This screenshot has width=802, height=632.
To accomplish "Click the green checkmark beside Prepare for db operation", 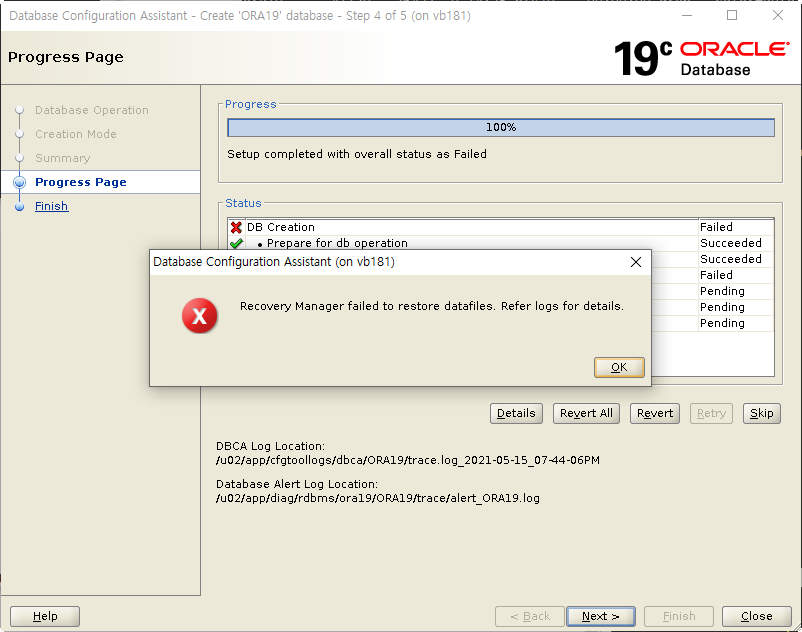I will point(236,243).
